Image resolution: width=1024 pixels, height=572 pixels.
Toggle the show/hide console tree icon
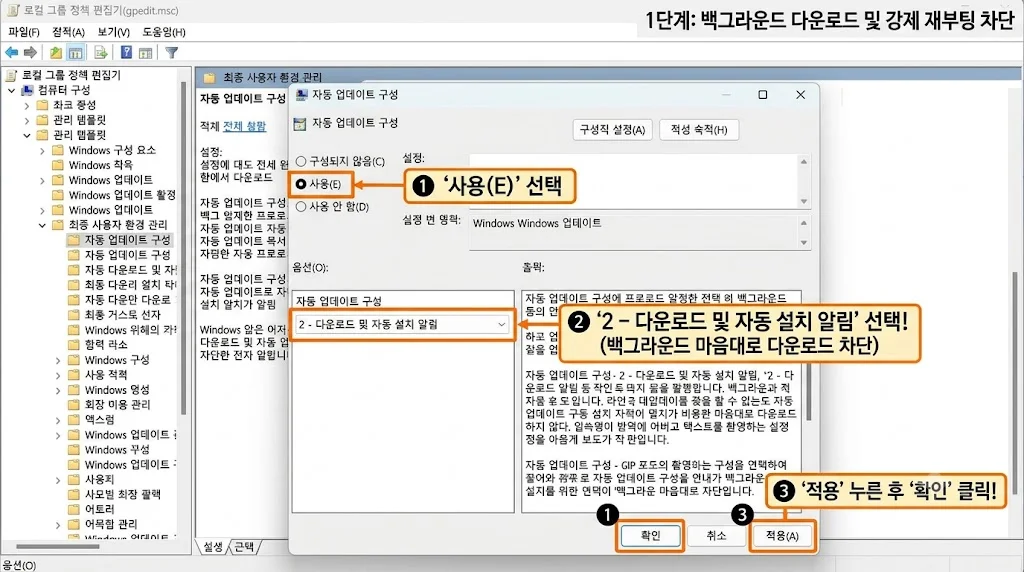pyautogui.click(x=76, y=52)
